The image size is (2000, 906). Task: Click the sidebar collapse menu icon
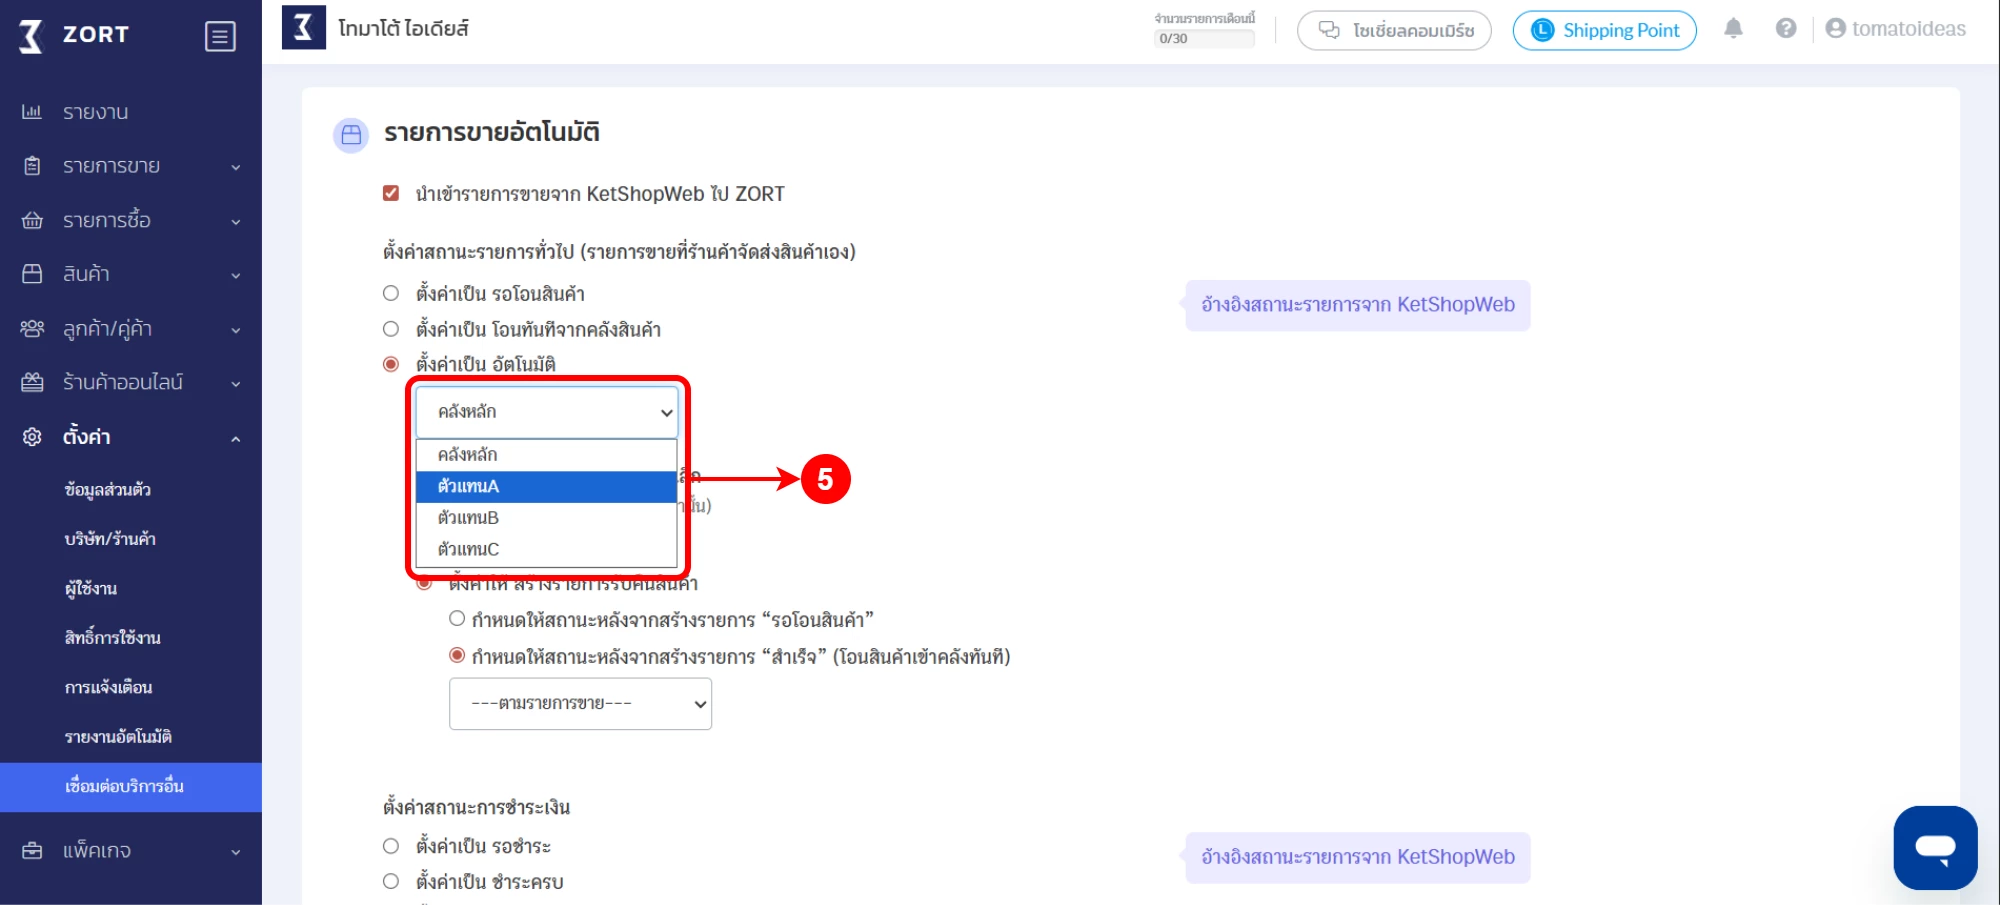(x=220, y=36)
